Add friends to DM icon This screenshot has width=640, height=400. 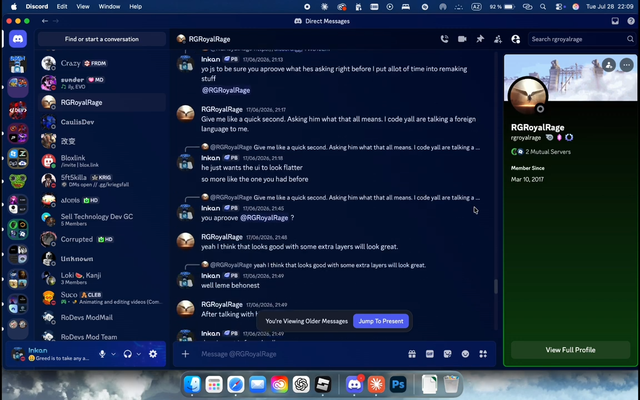point(498,39)
